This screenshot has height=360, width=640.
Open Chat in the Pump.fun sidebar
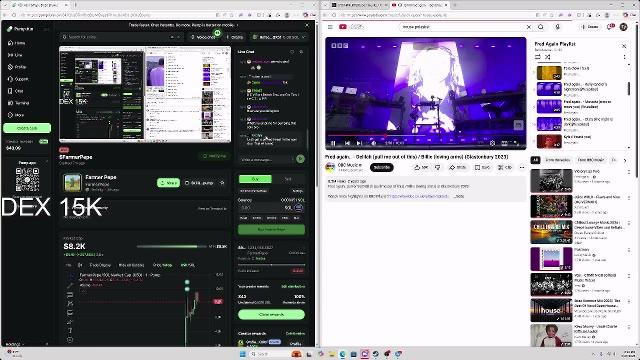click(16, 91)
